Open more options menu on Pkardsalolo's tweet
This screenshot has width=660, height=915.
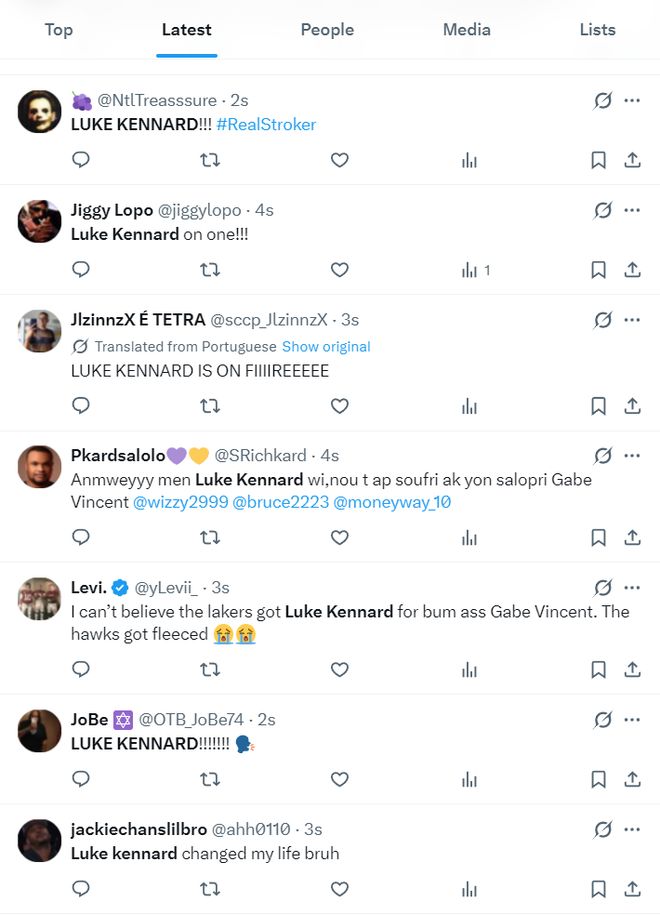coord(632,456)
